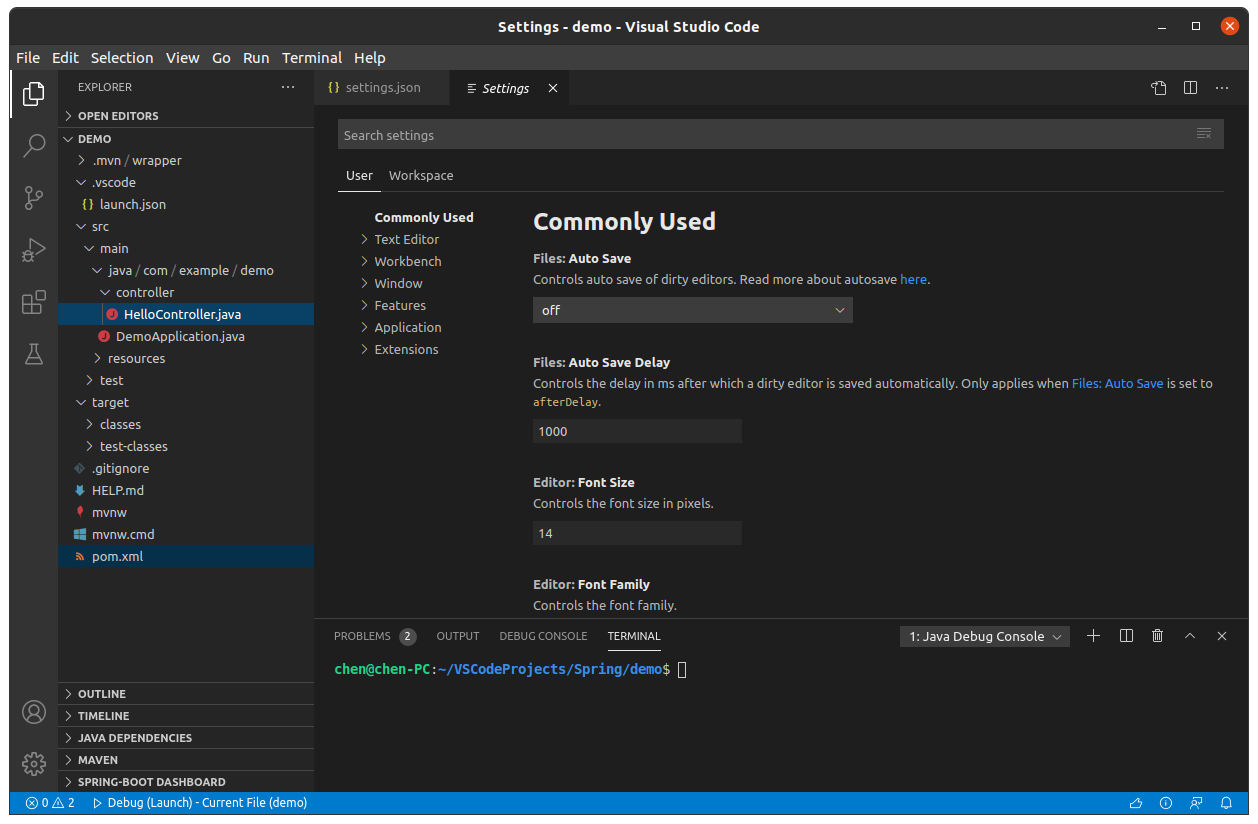Click the Auto Save Delay input field

pyautogui.click(x=637, y=431)
